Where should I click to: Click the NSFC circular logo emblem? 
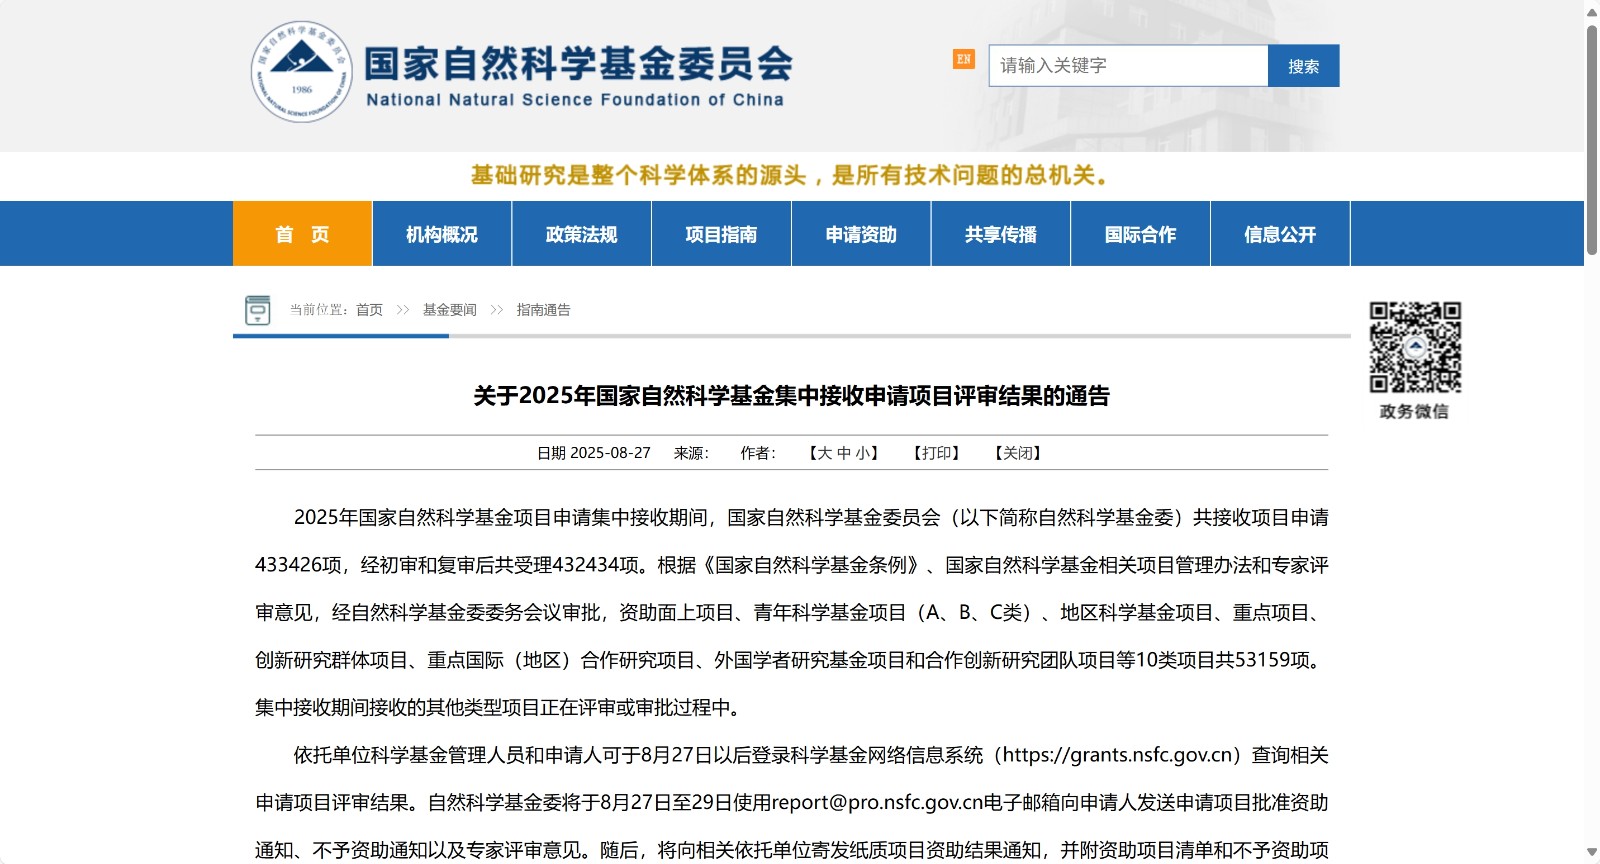point(301,72)
